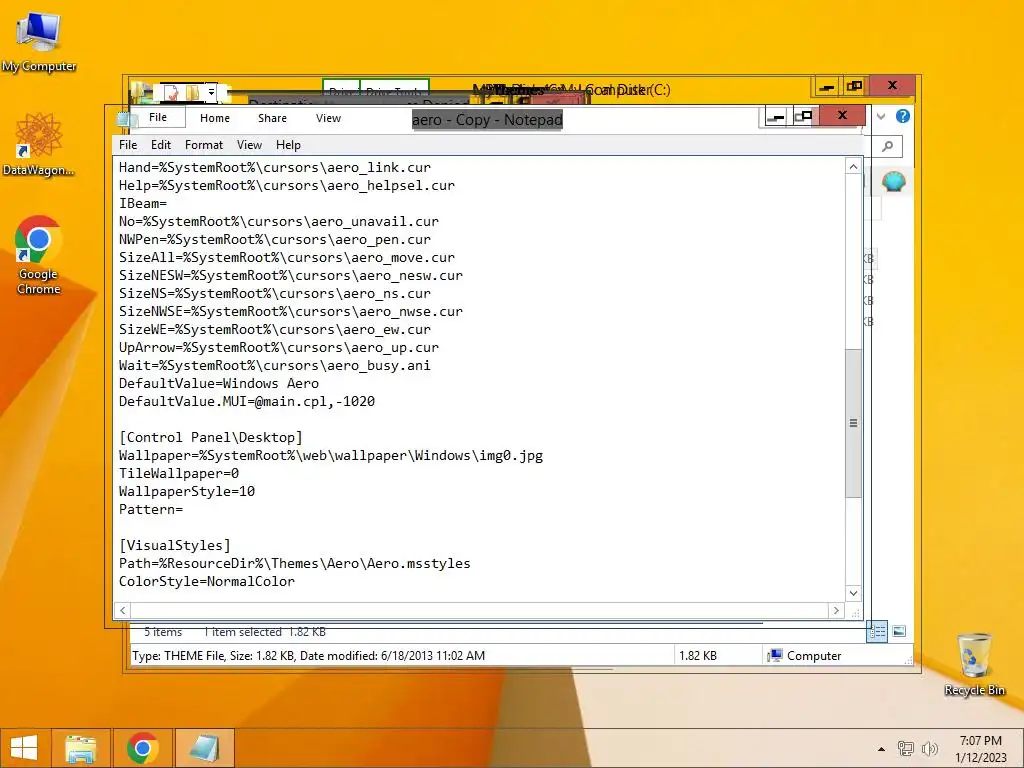The image size is (1024, 768).
Task: Place cursor on the 'IBeam=' line
Action: click(143, 204)
